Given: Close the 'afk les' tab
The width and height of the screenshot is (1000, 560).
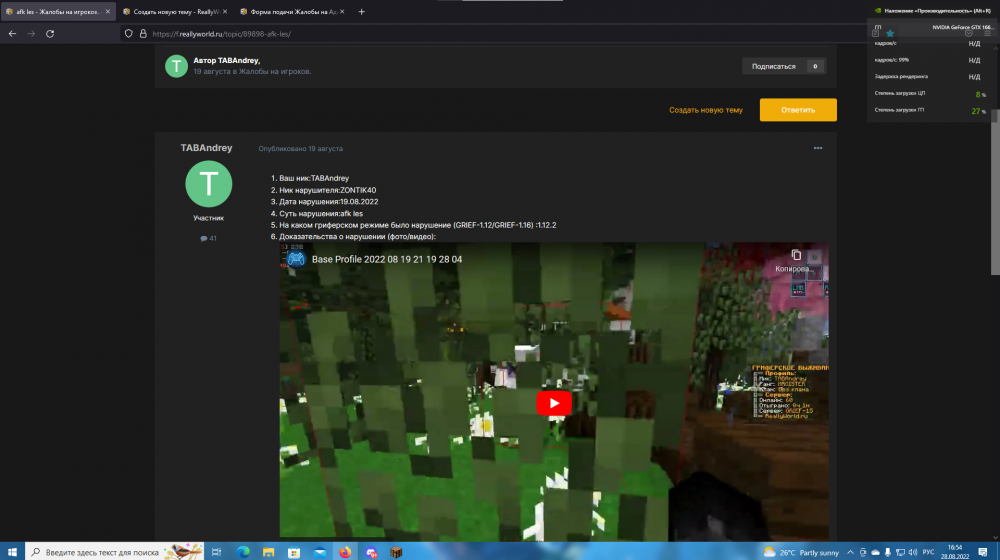Looking at the screenshot, I should (107, 11).
